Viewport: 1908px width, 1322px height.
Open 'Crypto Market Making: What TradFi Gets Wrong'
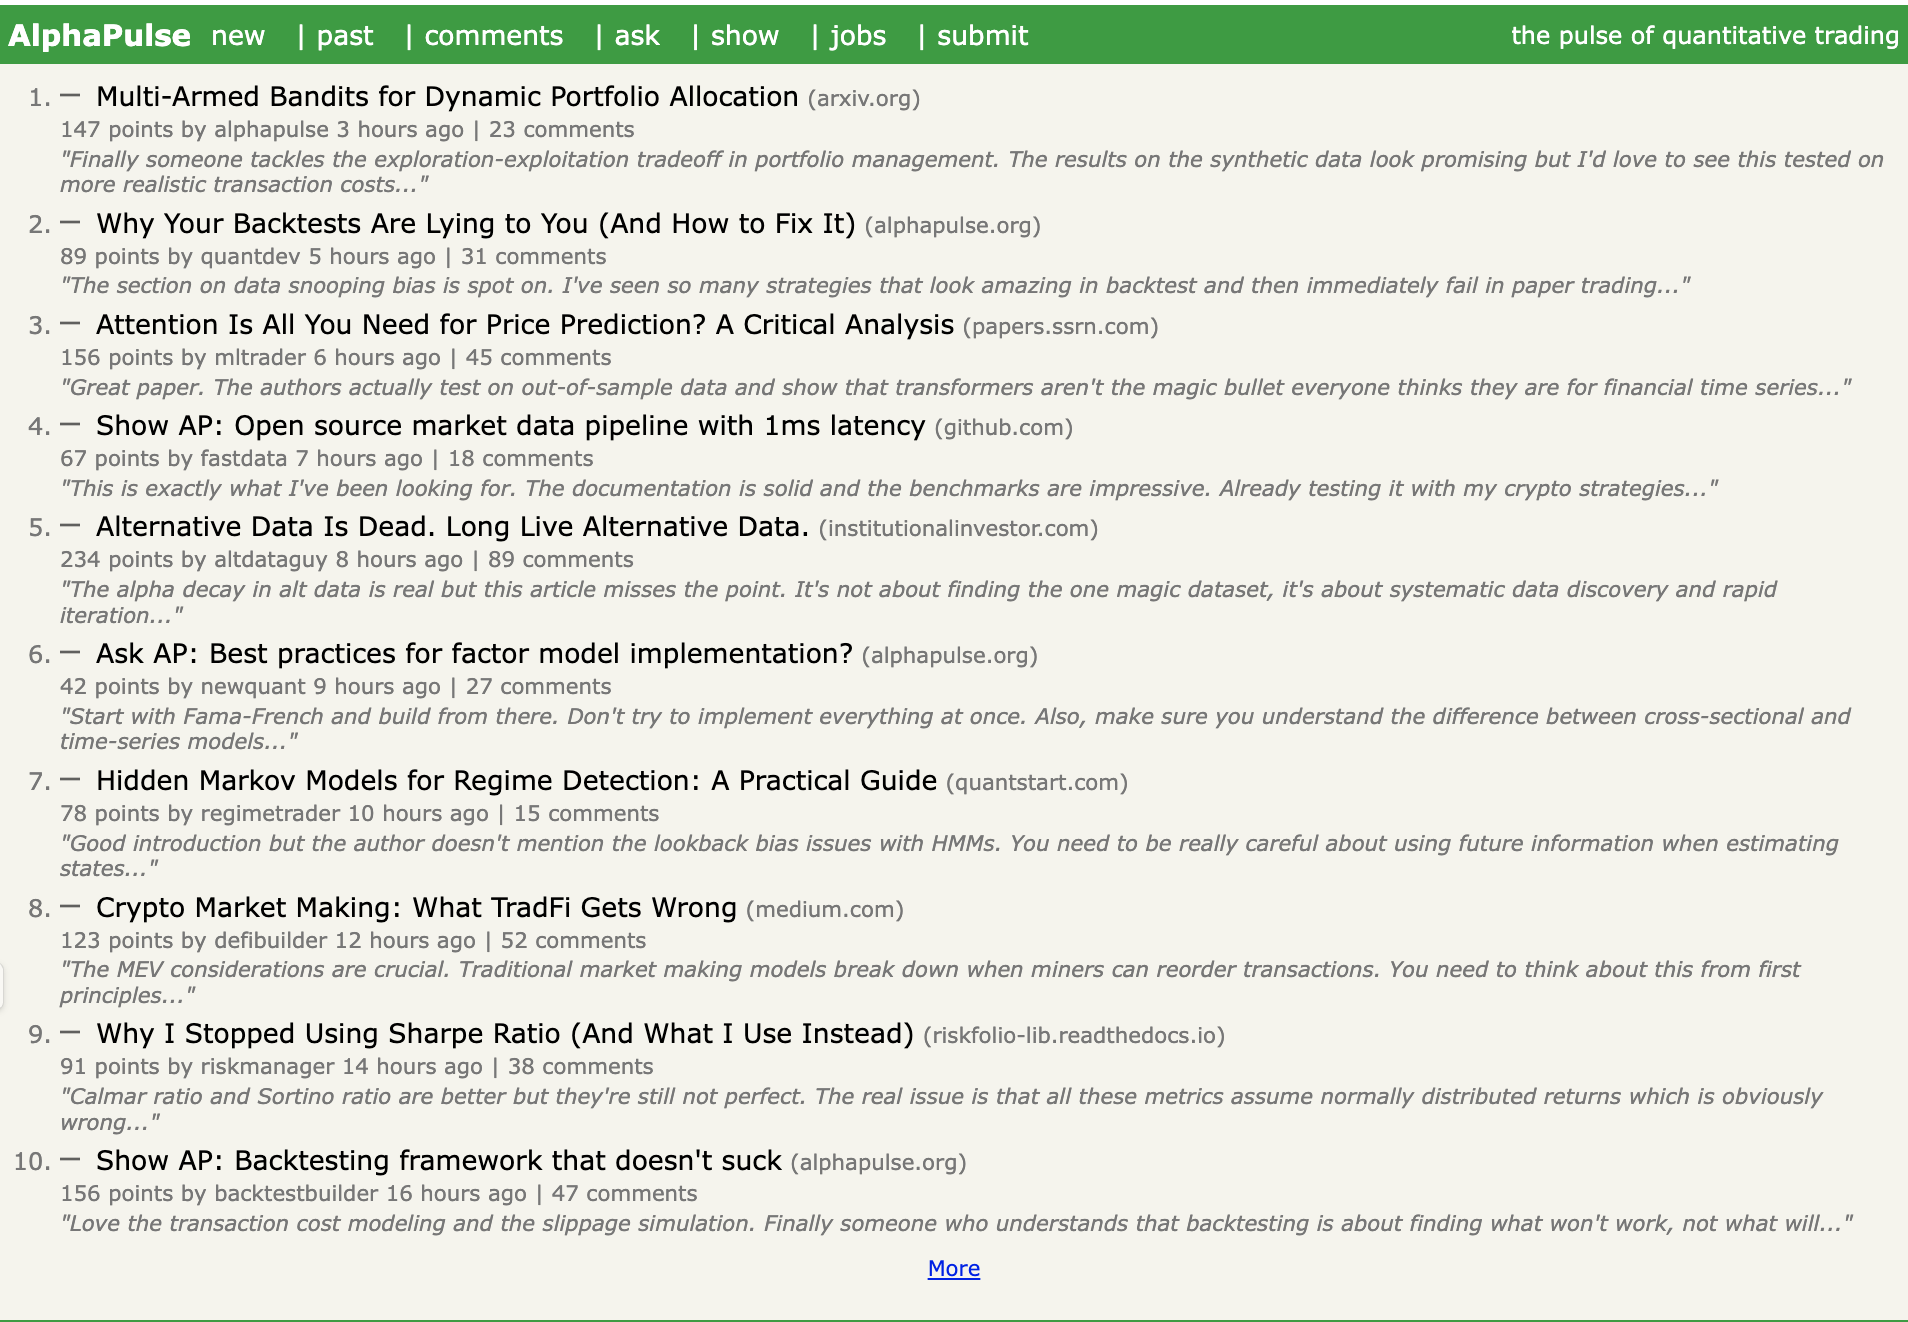(x=416, y=908)
